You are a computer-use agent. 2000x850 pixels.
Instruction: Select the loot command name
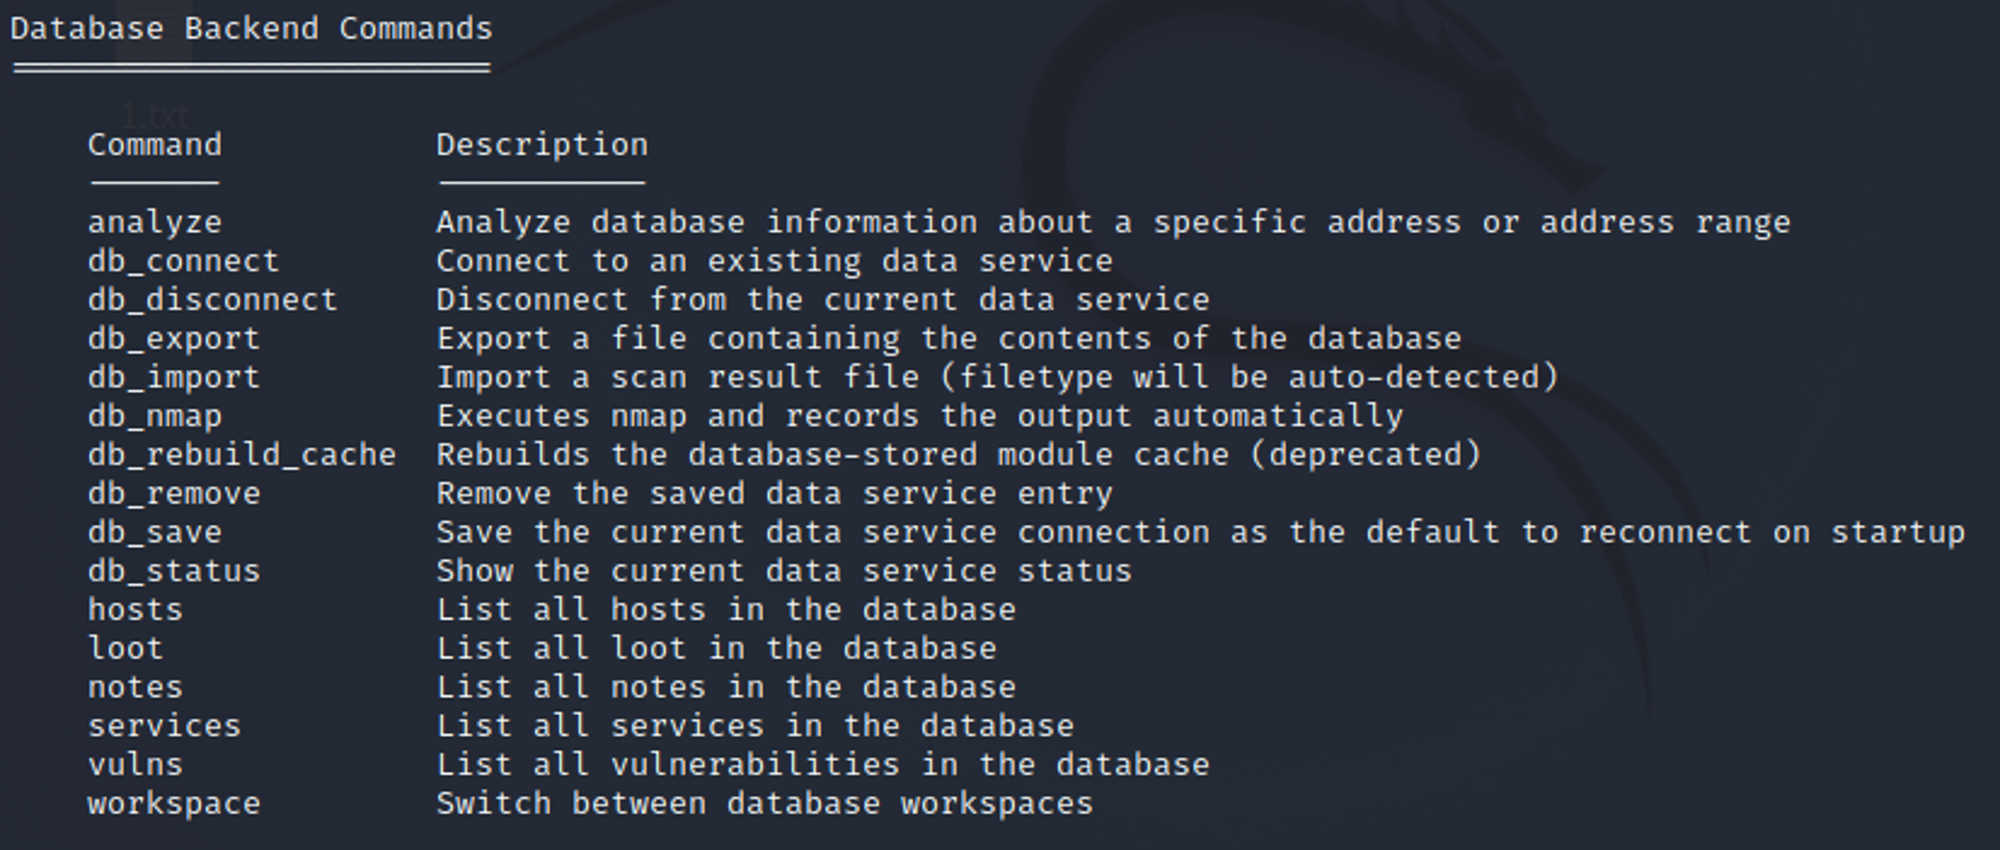coord(125,649)
